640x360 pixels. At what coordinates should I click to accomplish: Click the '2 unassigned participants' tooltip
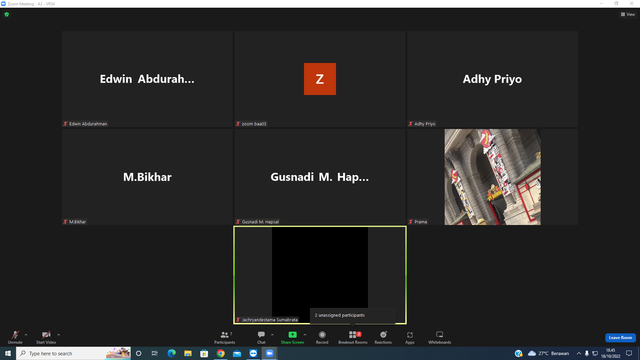point(353,315)
